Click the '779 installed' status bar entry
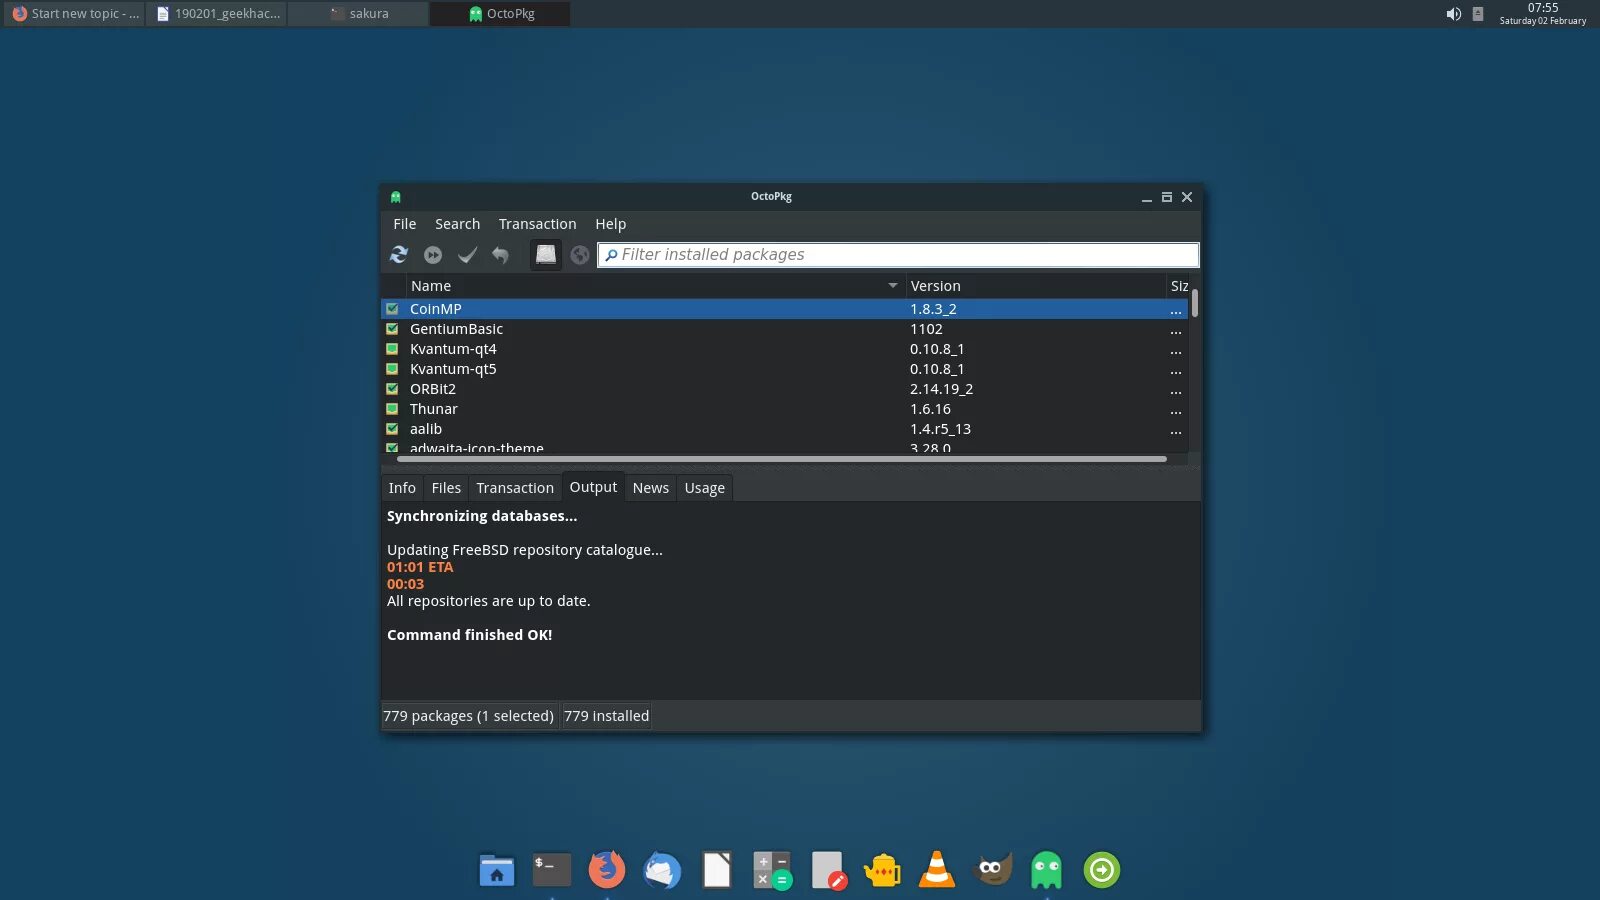The image size is (1600, 900). point(606,716)
